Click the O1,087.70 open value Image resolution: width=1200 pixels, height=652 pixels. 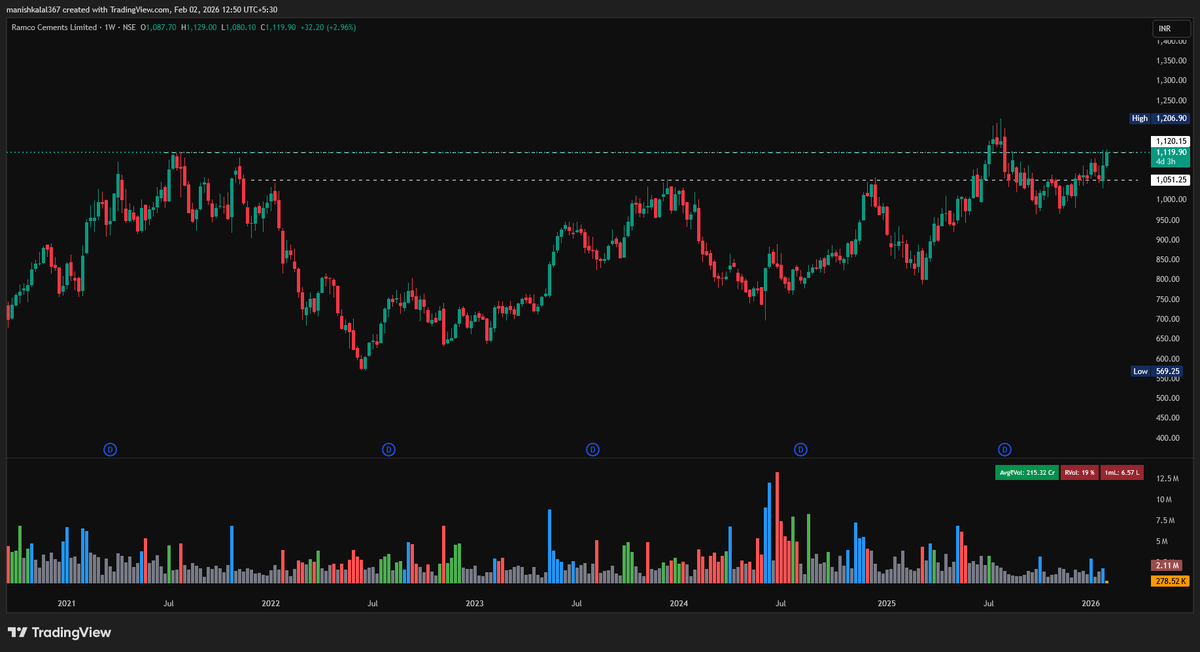click(x=157, y=27)
